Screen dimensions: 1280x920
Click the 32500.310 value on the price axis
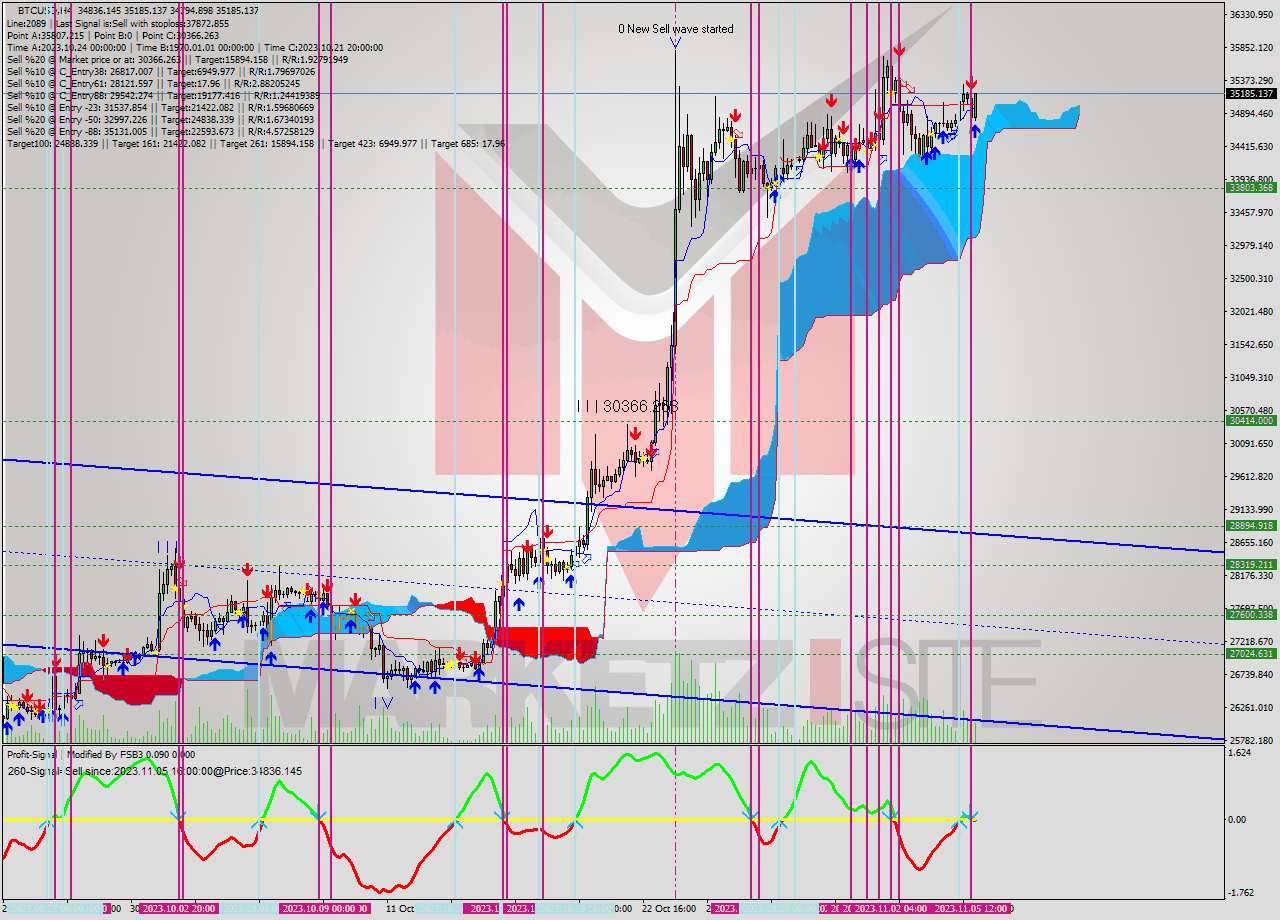(x=1251, y=278)
